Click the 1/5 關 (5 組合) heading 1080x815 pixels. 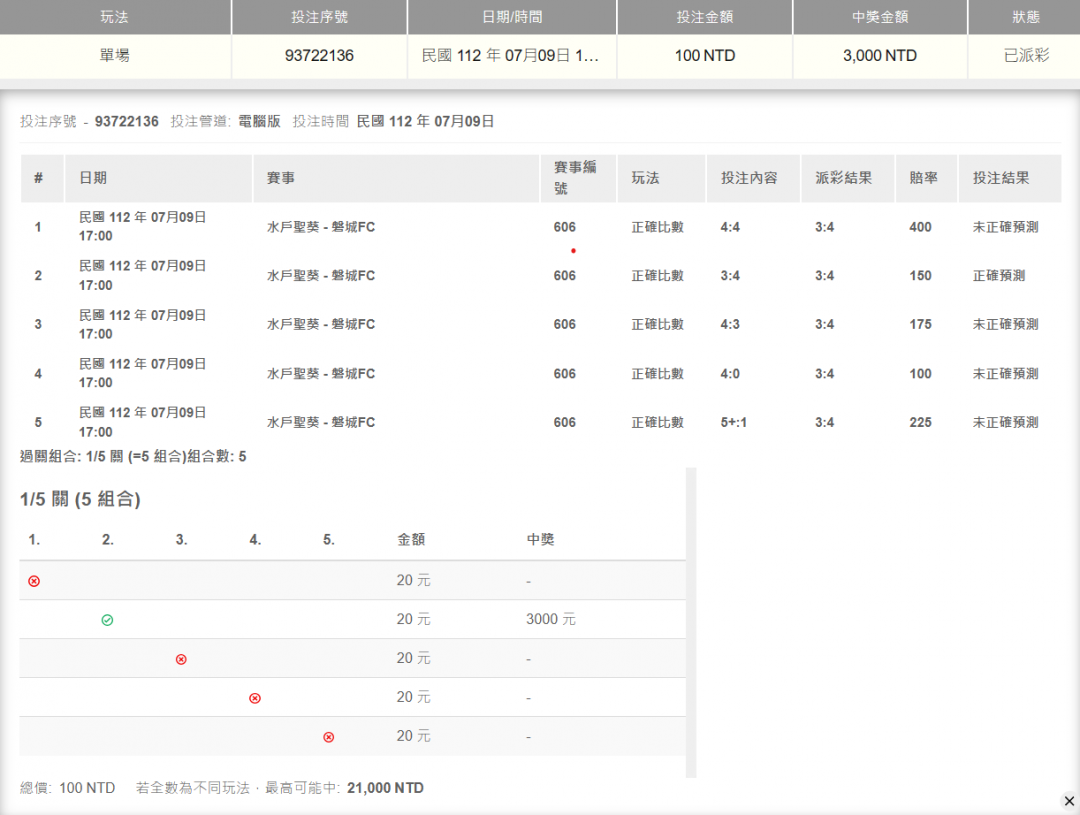tap(80, 500)
